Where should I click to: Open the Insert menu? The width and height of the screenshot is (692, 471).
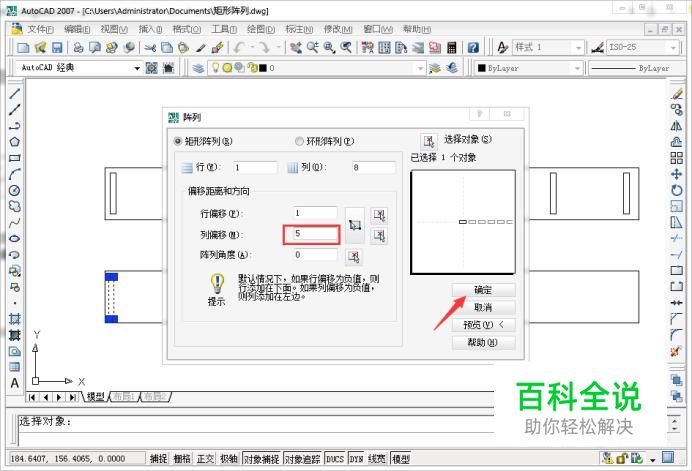150,29
